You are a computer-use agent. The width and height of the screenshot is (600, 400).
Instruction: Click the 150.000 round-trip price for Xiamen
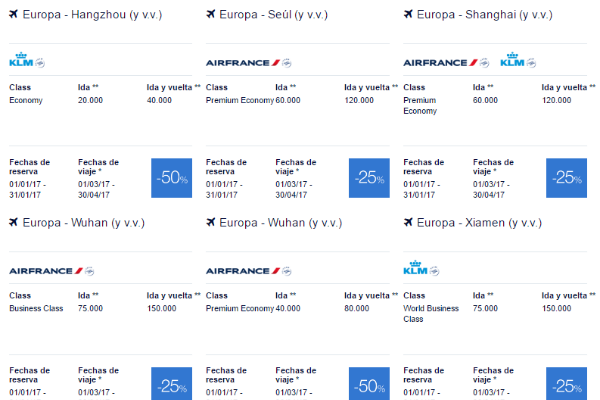pyautogui.click(x=556, y=309)
